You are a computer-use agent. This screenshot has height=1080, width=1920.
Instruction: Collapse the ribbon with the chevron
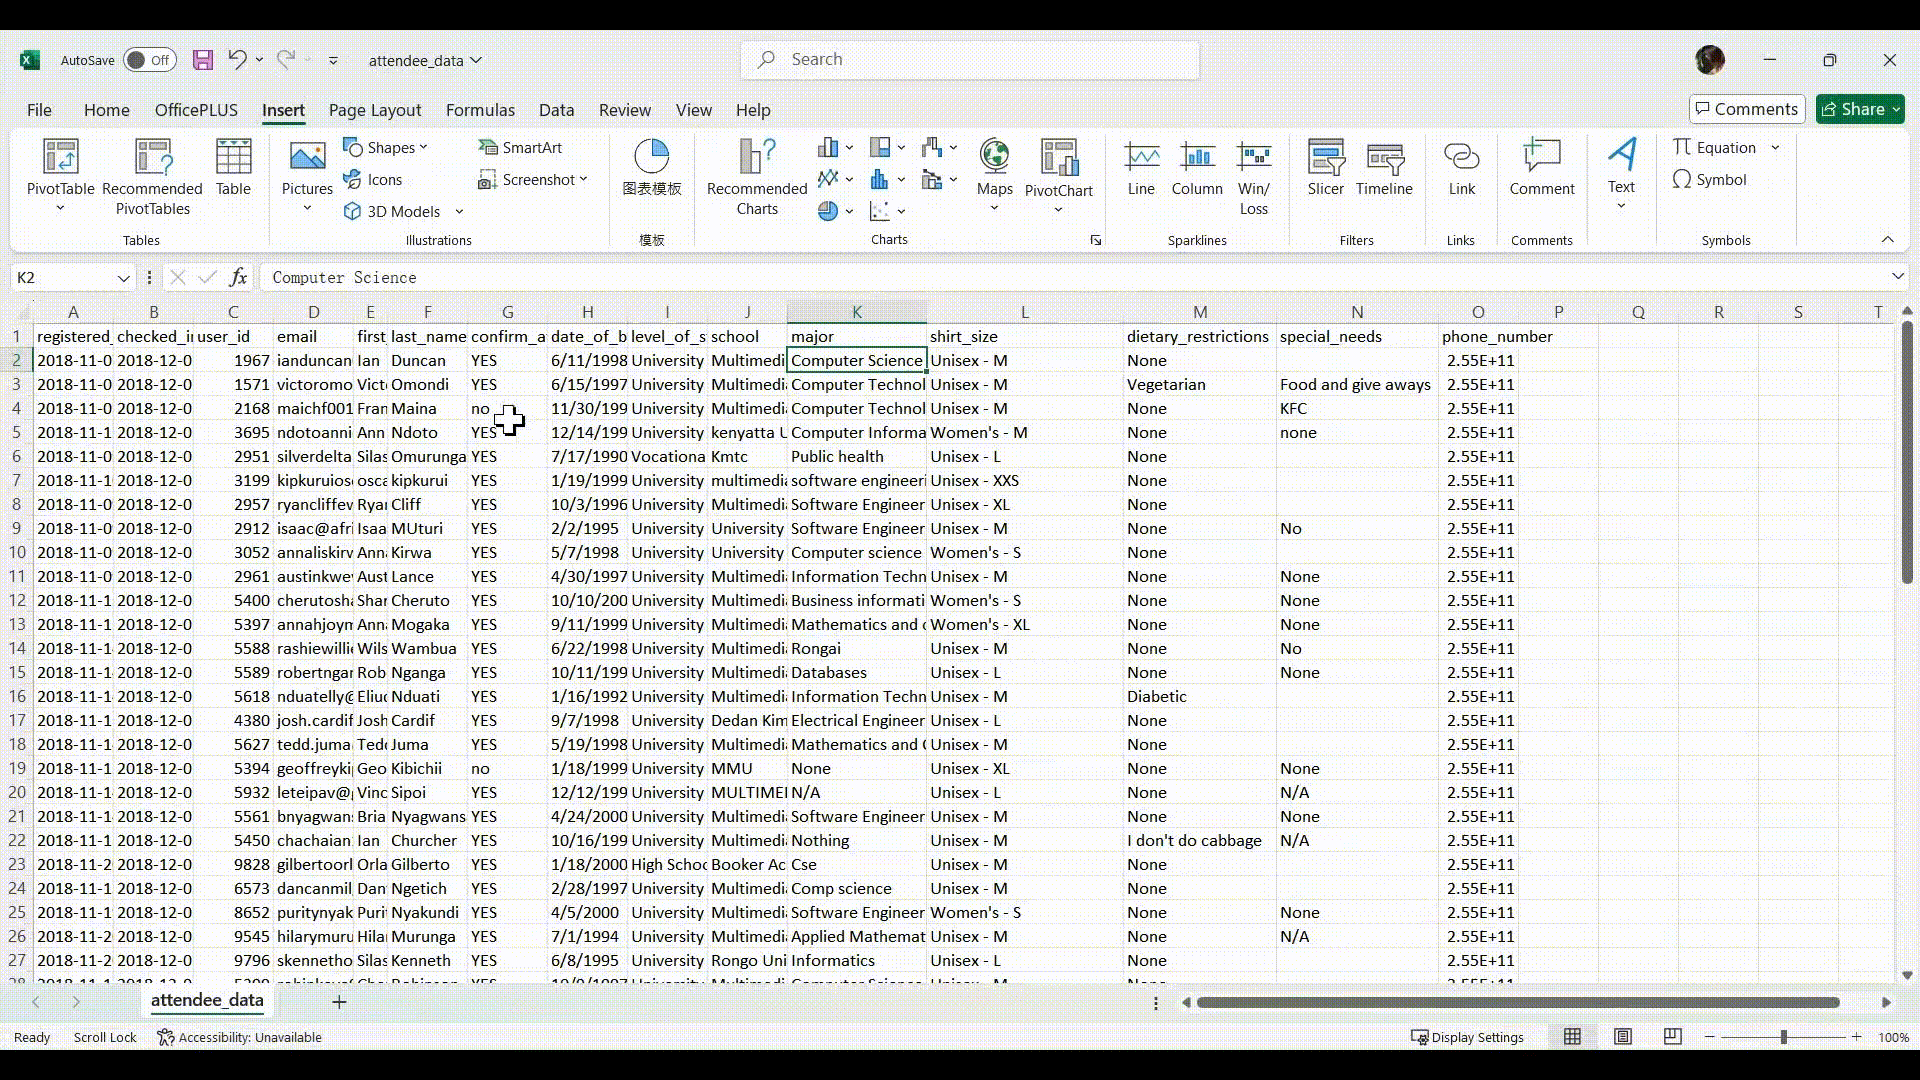click(x=1887, y=240)
